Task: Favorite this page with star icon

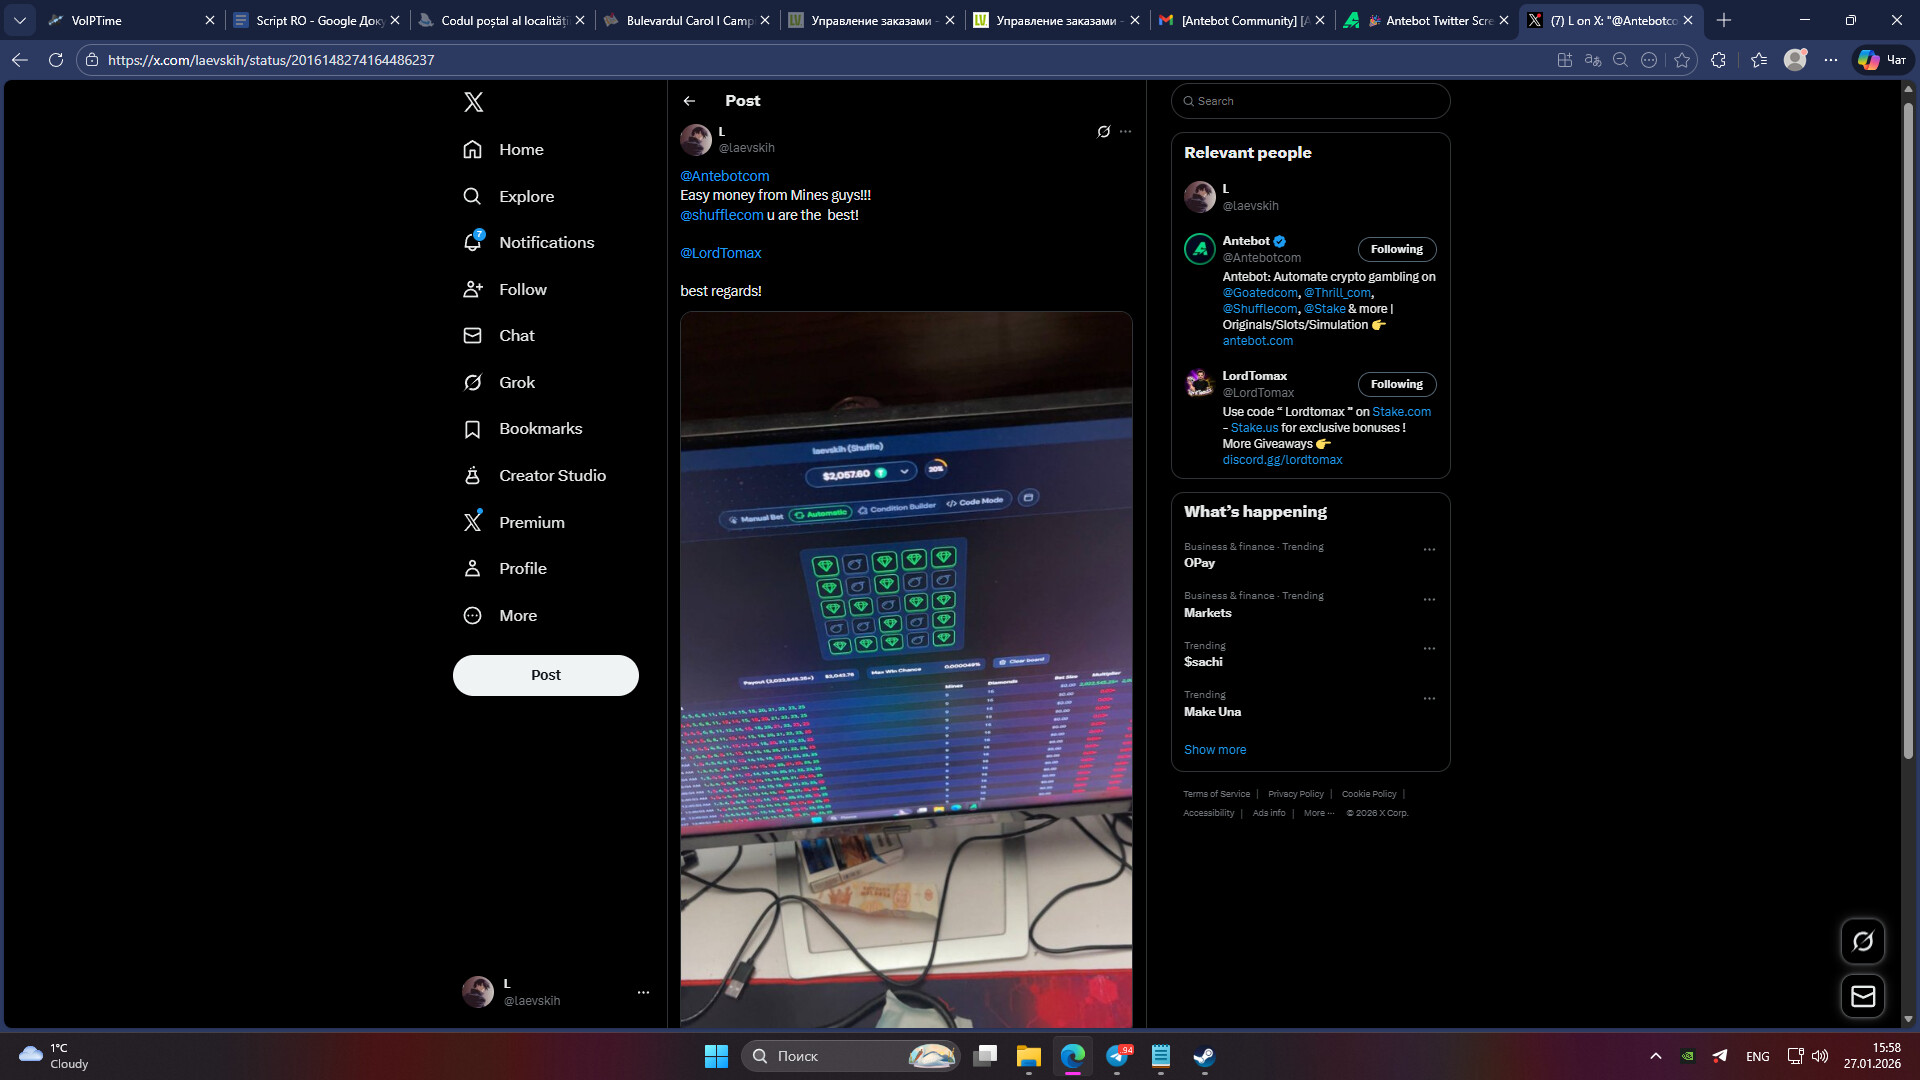Action: click(x=1682, y=60)
